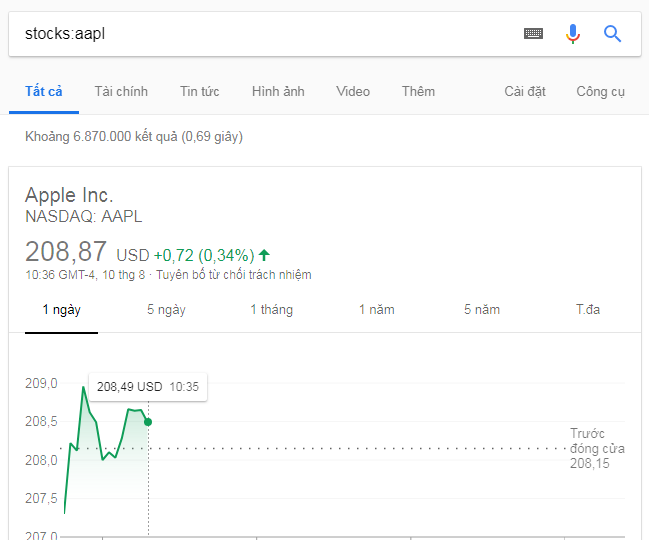
Task: Click the Apple Inc. company title
Action: 69,195
